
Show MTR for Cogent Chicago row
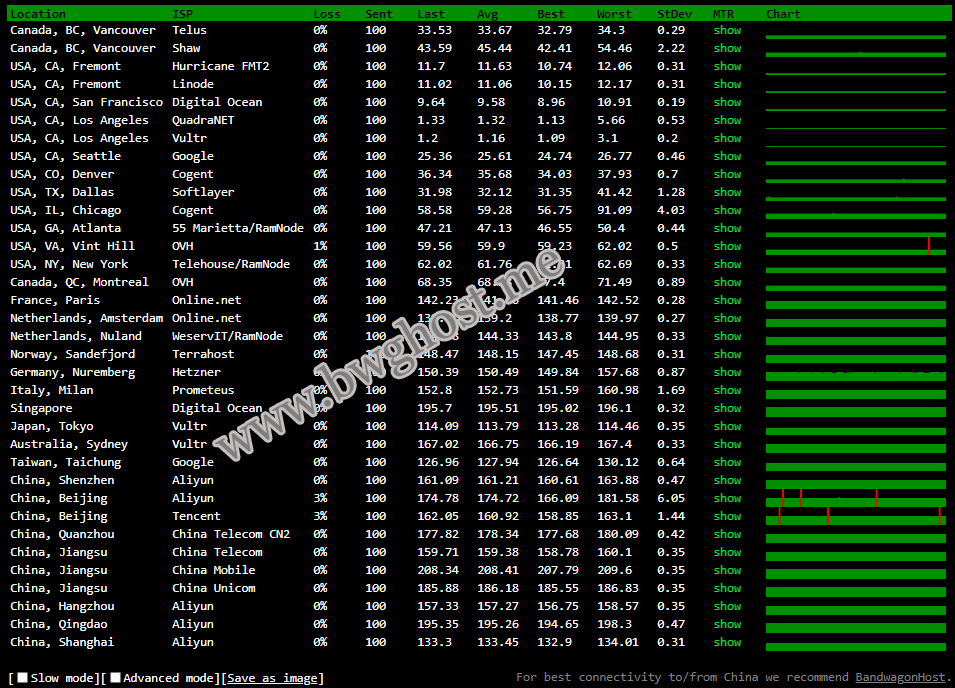point(727,210)
